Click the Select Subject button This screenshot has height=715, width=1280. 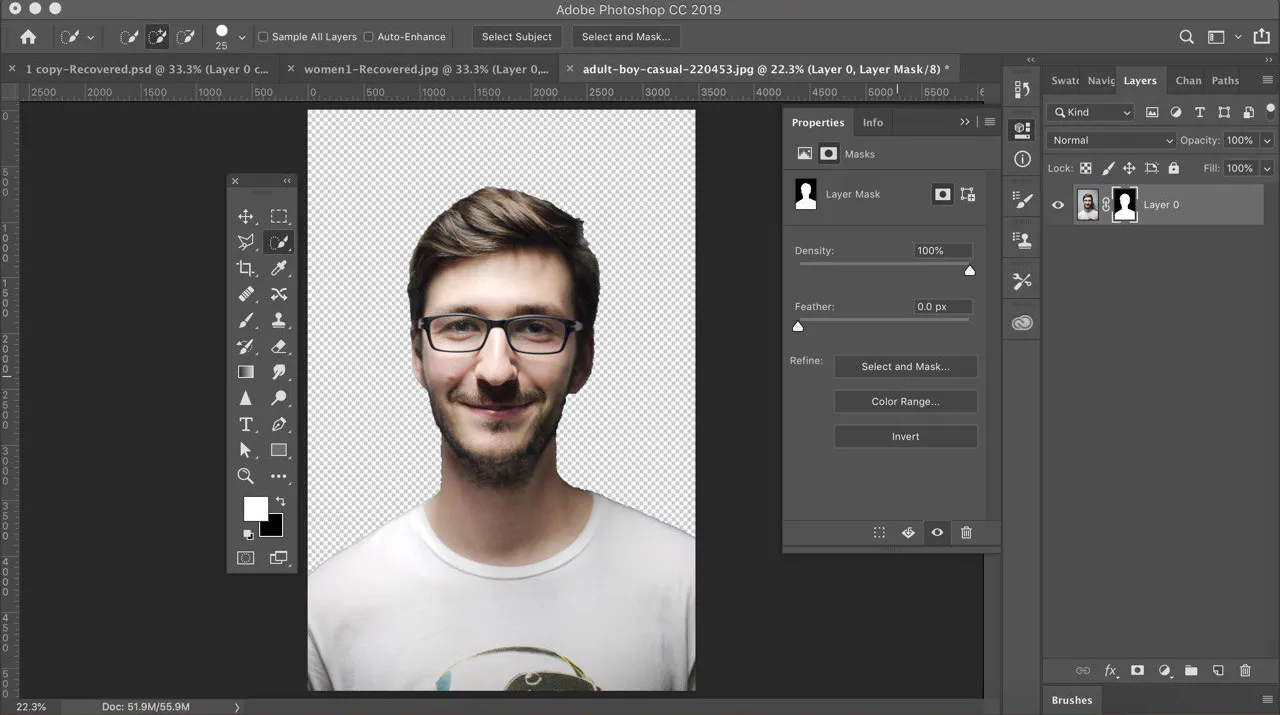[x=517, y=37]
